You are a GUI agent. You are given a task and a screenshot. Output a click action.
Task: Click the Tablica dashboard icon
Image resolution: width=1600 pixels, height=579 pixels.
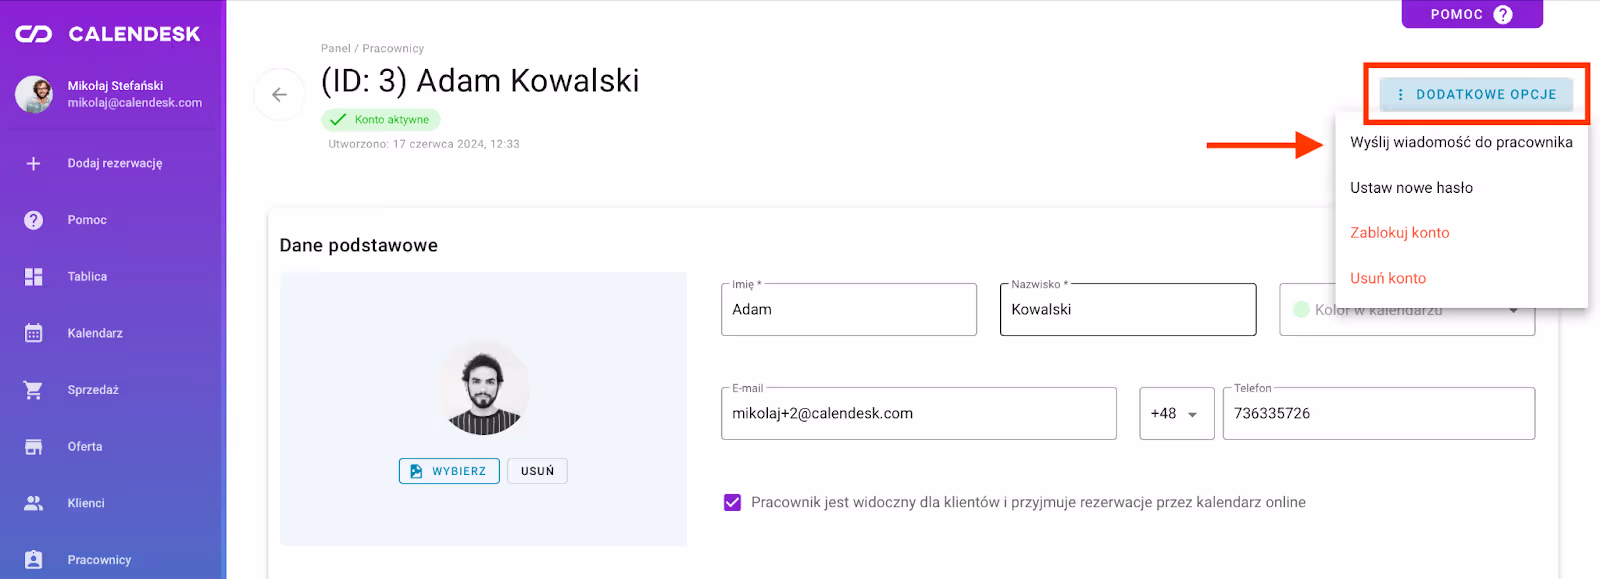[x=33, y=276]
